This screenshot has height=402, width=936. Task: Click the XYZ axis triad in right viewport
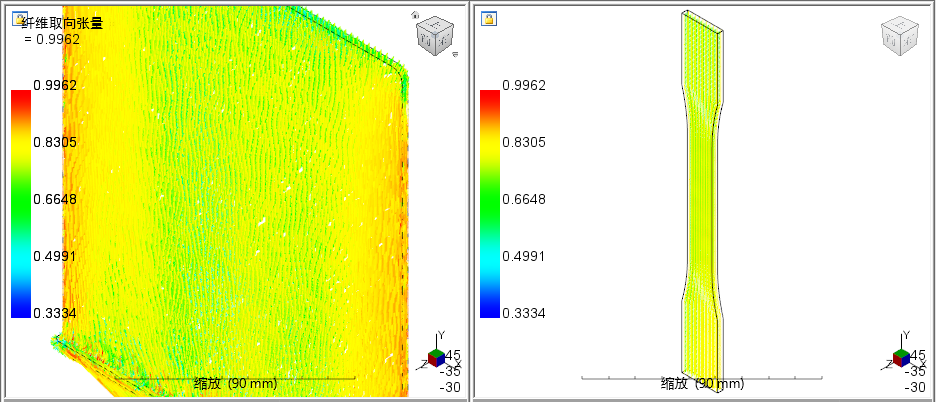point(901,352)
